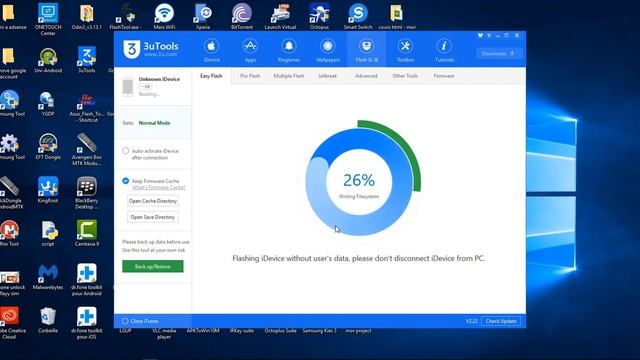Open the ONETOUCH Center desktop icon
640x360 pixels.
click(x=48, y=18)
